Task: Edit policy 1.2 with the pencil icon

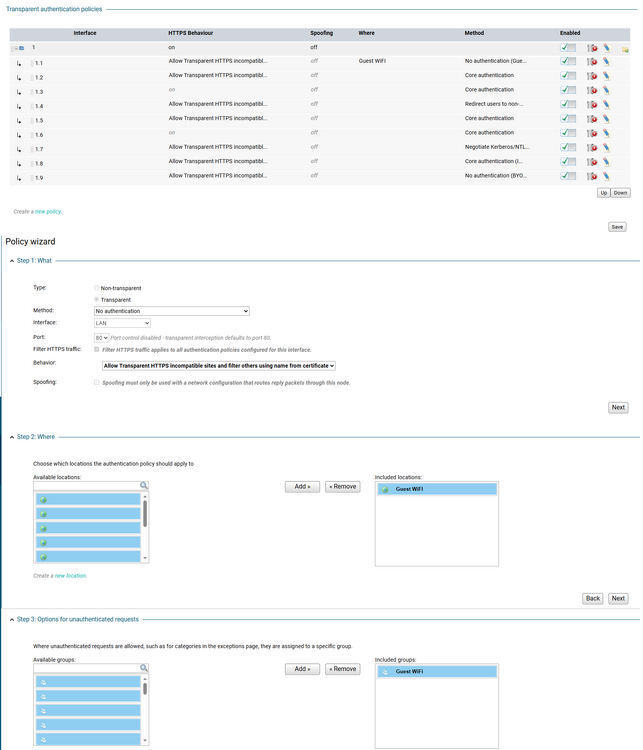Action: pos(606,76)
